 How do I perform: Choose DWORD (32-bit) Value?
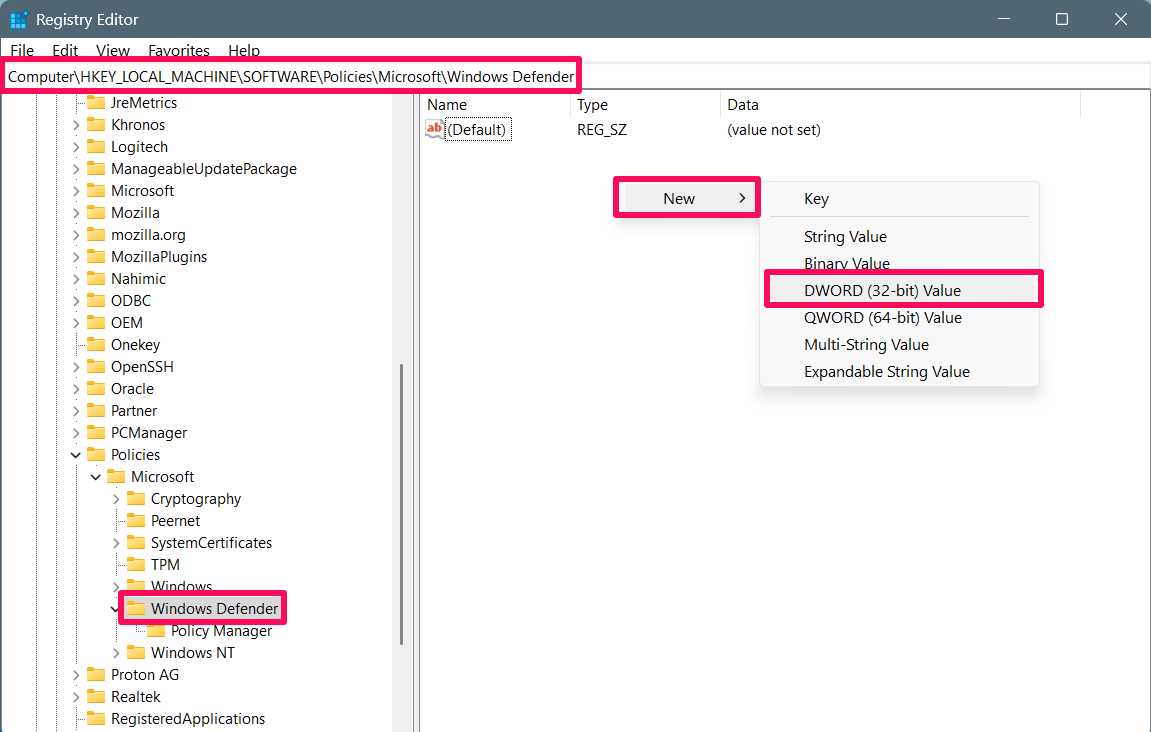pyautogui.click(x=903, y=290)
